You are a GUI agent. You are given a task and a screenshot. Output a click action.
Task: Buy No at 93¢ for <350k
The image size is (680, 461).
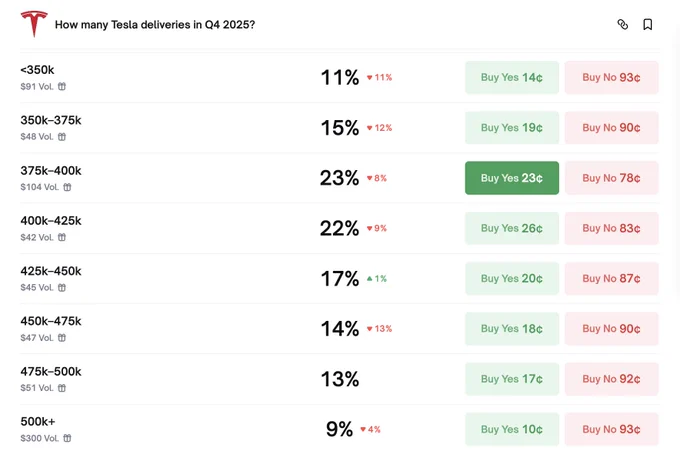(x=611, y=77)
